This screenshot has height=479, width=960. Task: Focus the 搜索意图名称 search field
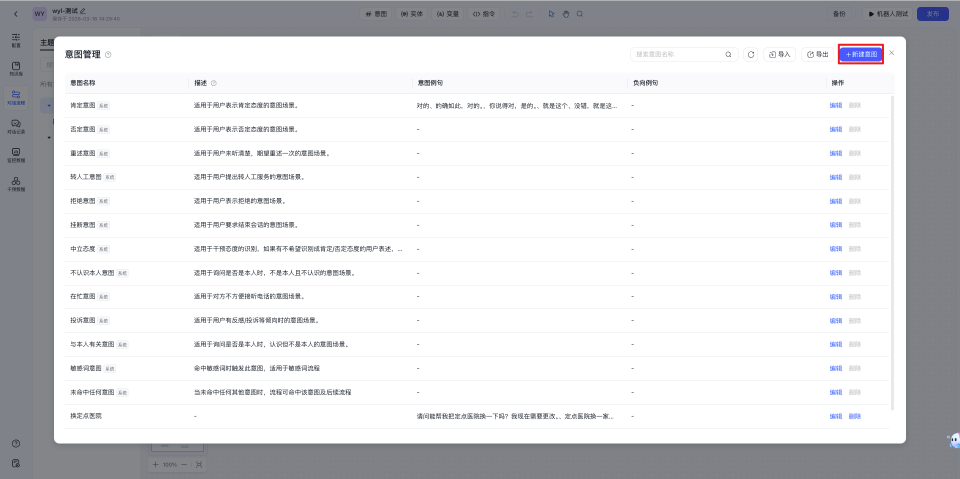[675, 54]
